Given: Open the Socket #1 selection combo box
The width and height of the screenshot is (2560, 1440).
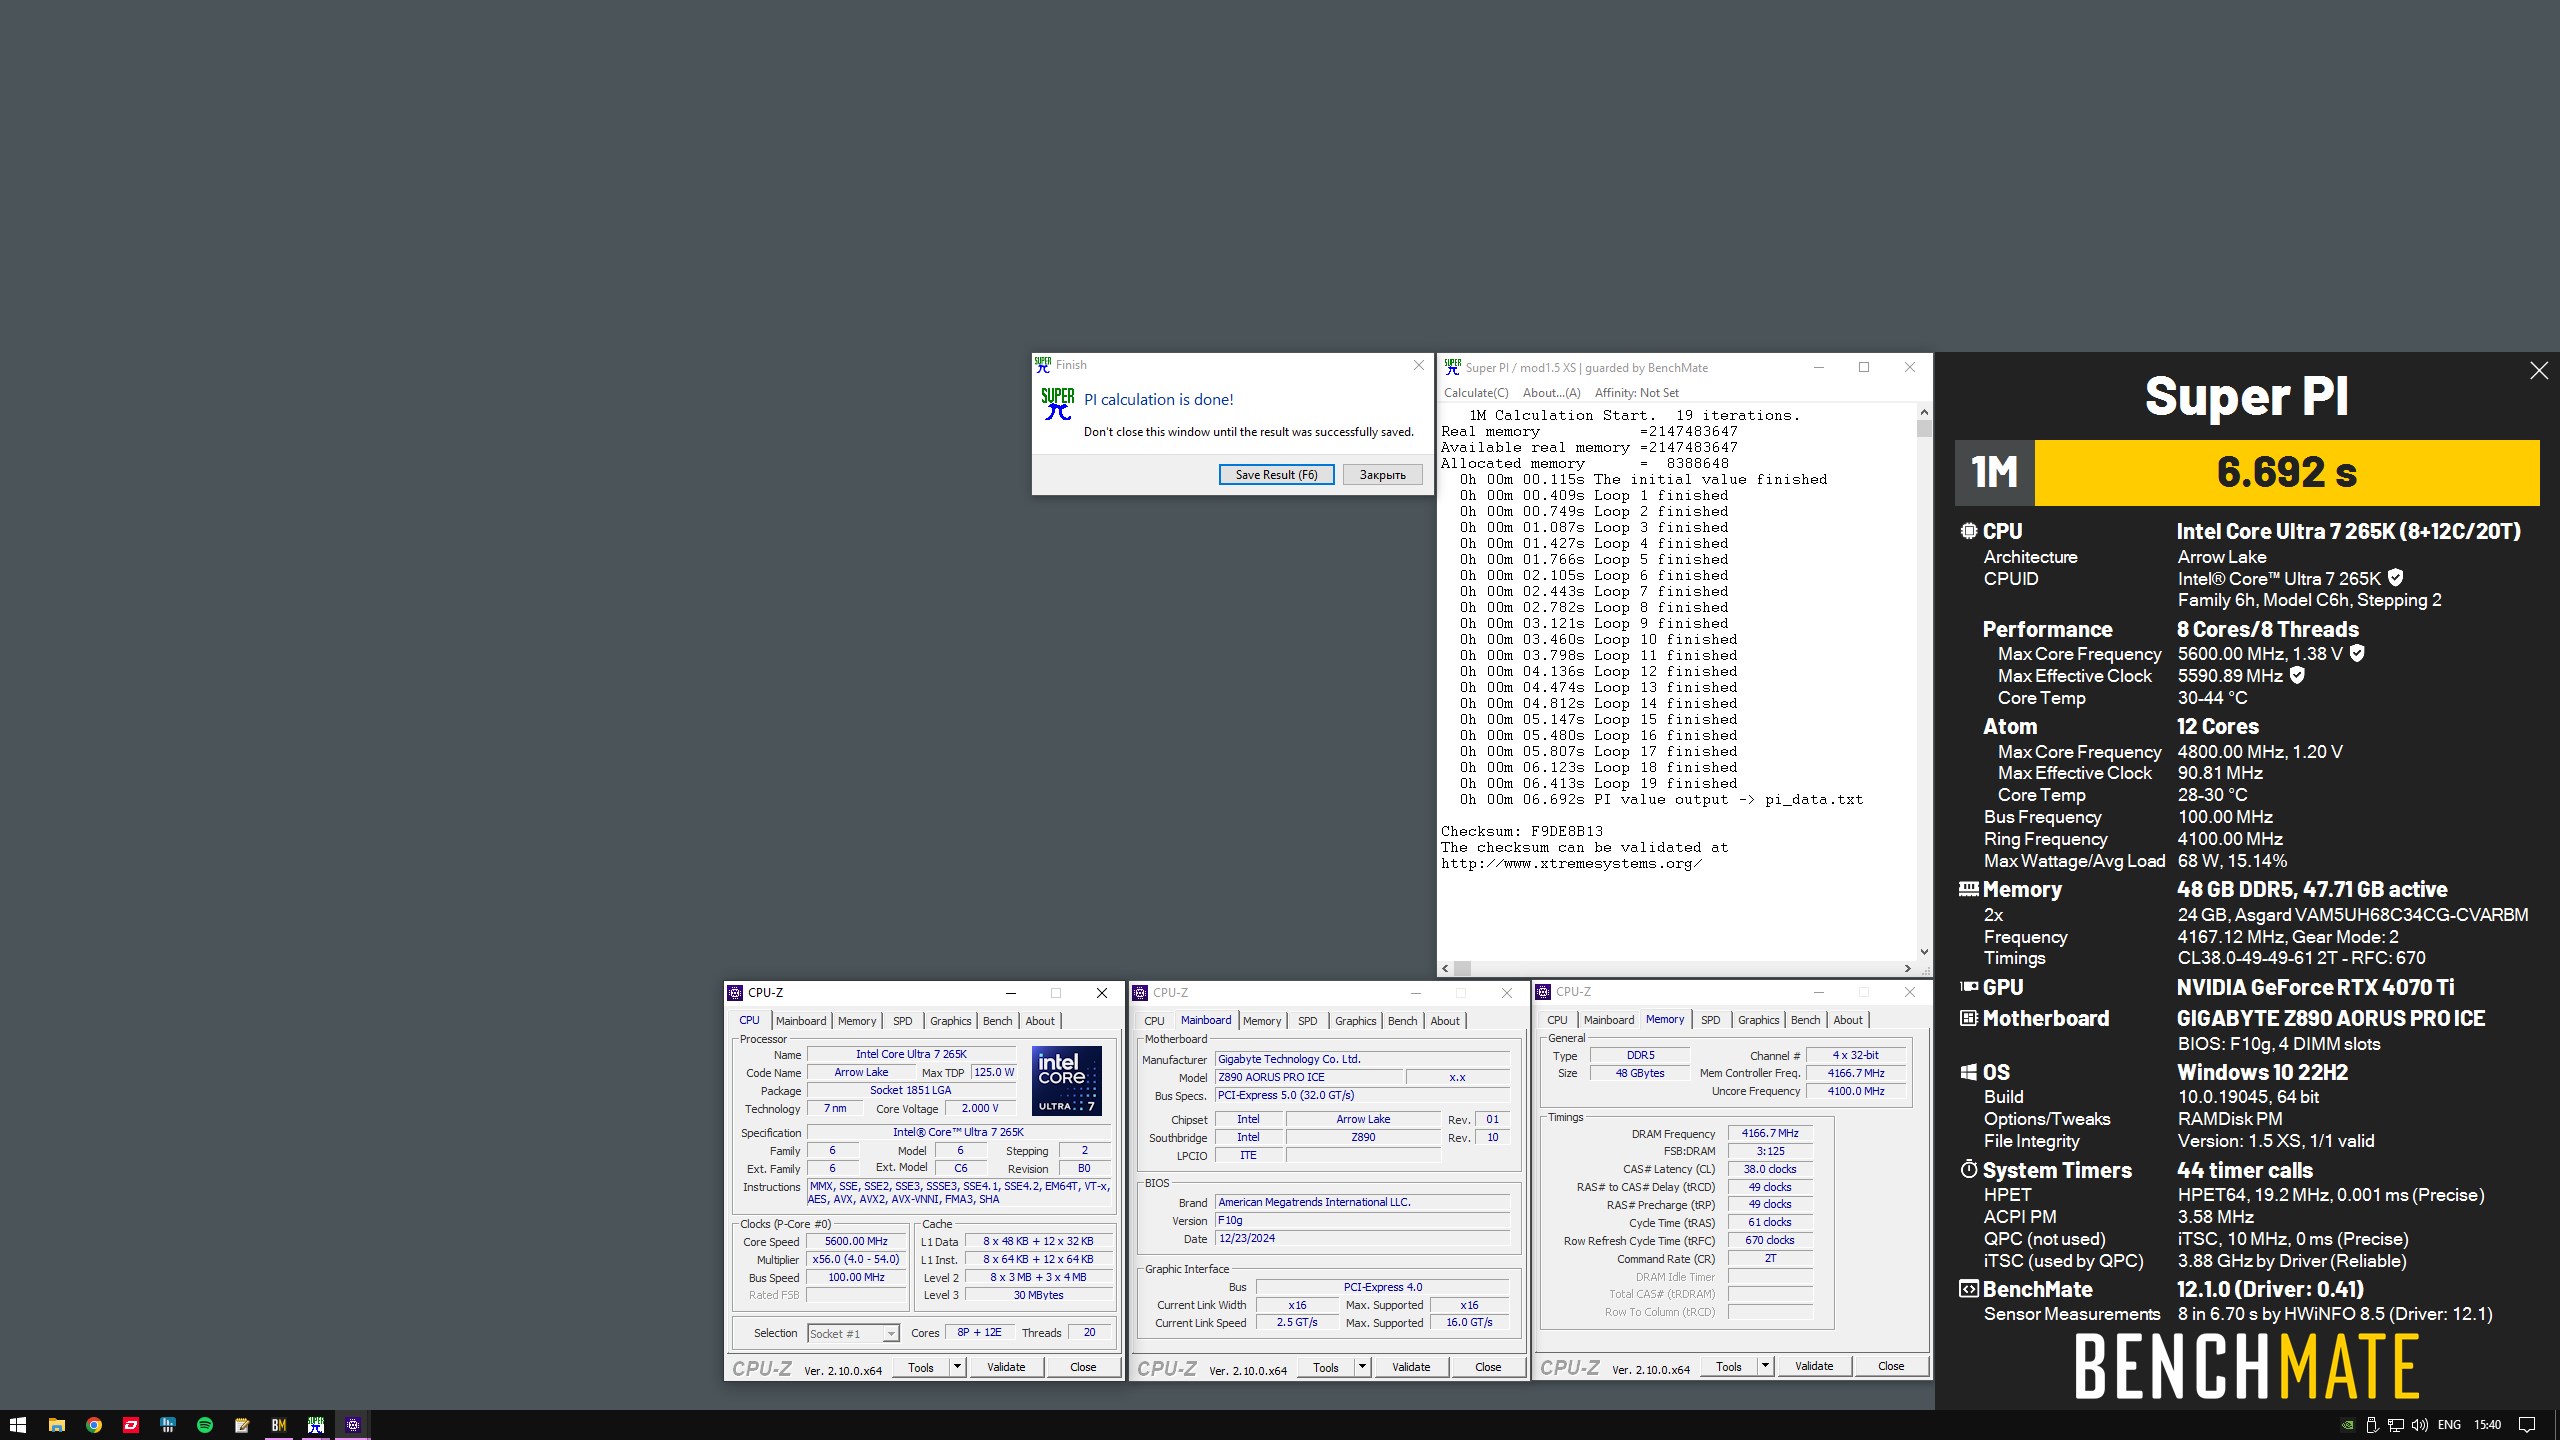Looking at the screenshot, I should [x=853, y=1333].
